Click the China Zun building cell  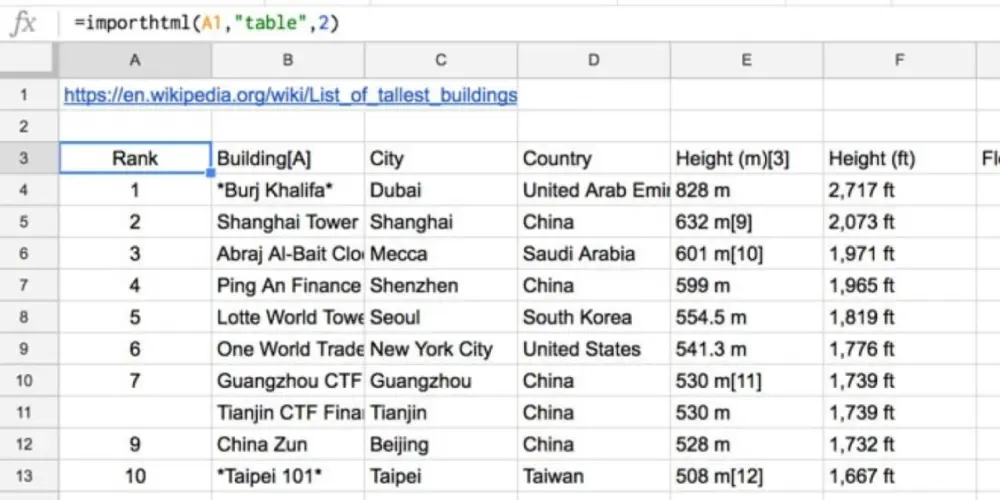(287, 445)
